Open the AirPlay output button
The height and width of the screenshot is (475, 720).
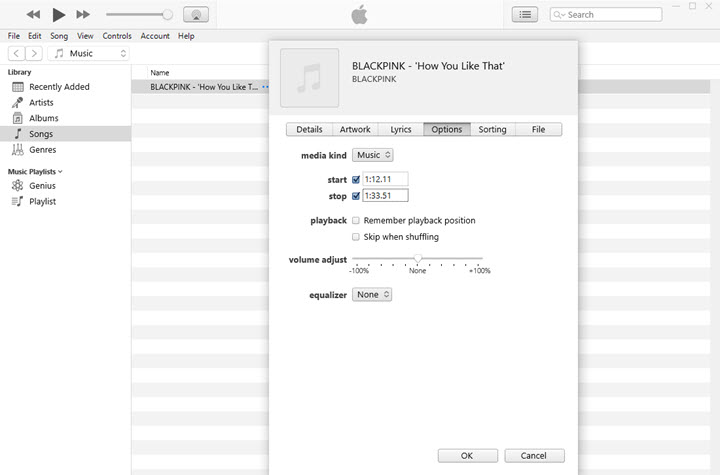tap(196, 15)
